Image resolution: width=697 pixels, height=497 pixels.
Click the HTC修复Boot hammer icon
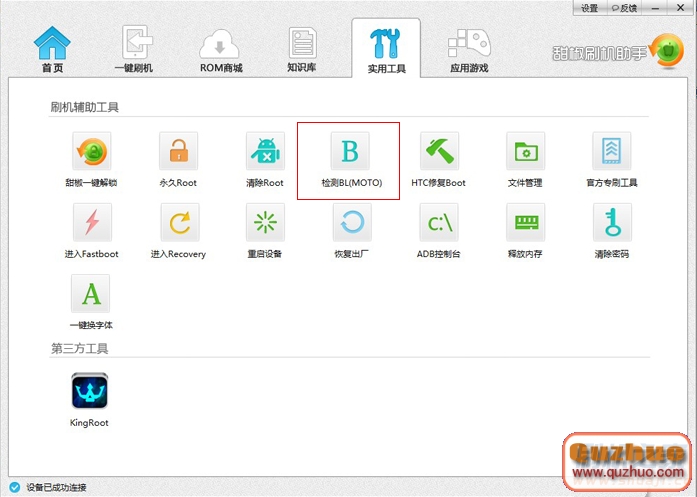pyautogui.click(x=439, y=151)
